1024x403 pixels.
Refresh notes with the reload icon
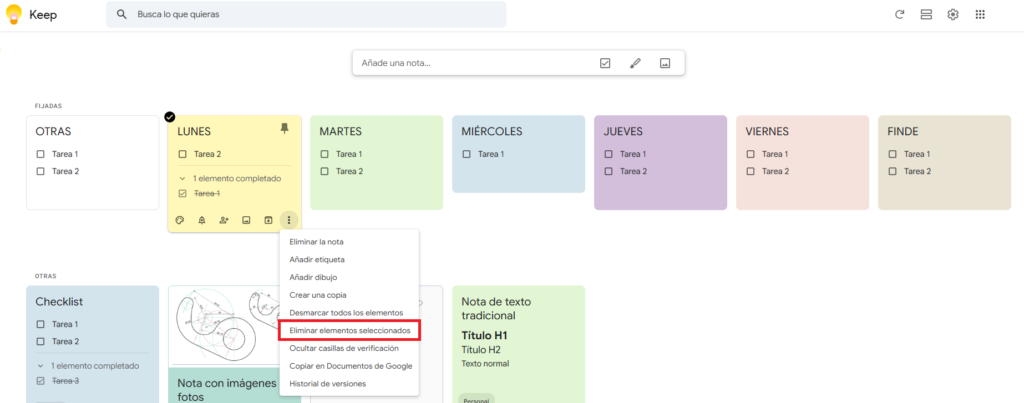click(899, 14)
